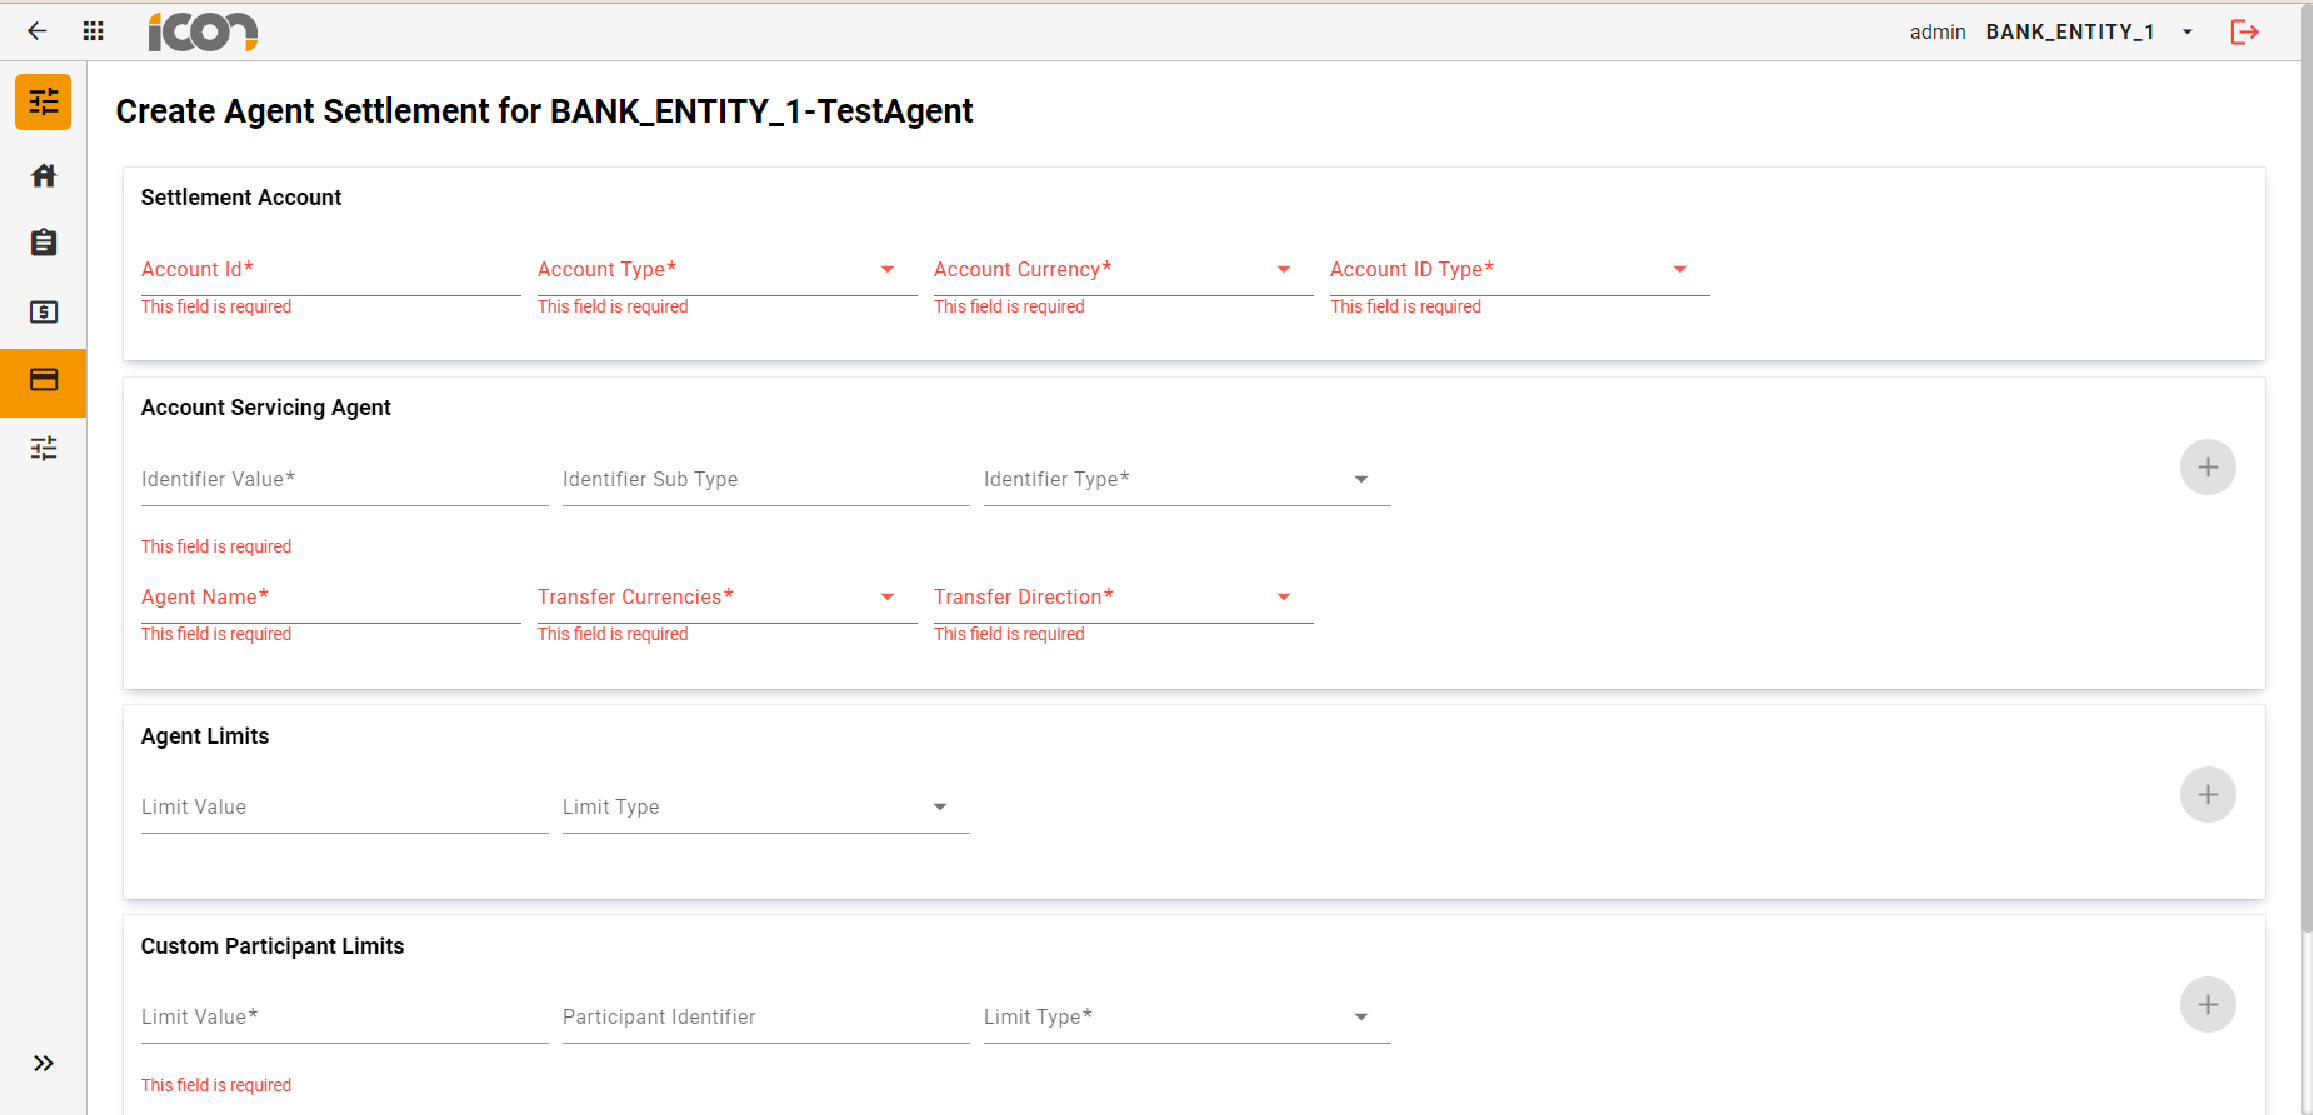Click the ICON logo in the header
2313x1115 pixels.
click(202, 31)
